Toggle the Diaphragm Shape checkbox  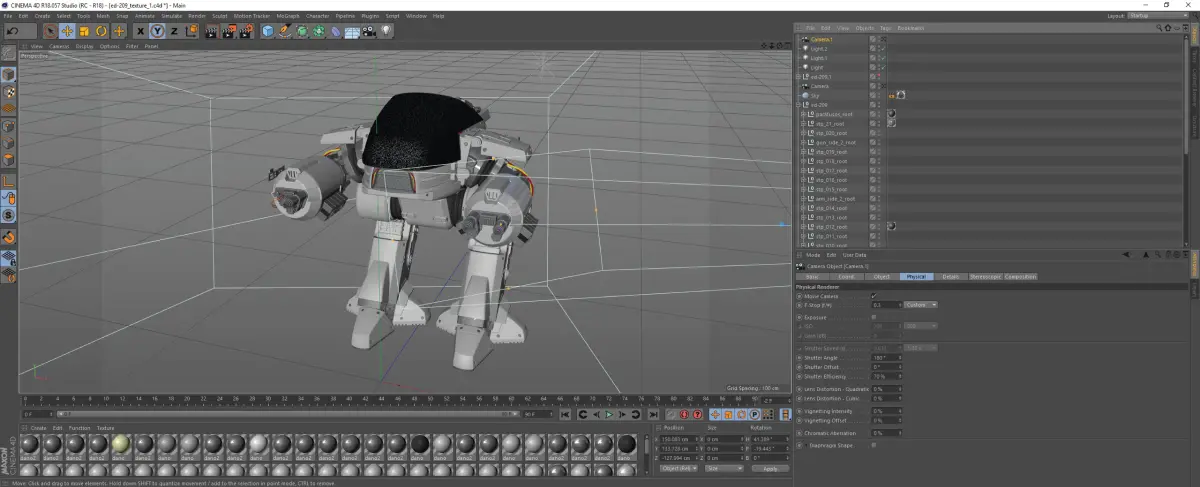[873, 445]
